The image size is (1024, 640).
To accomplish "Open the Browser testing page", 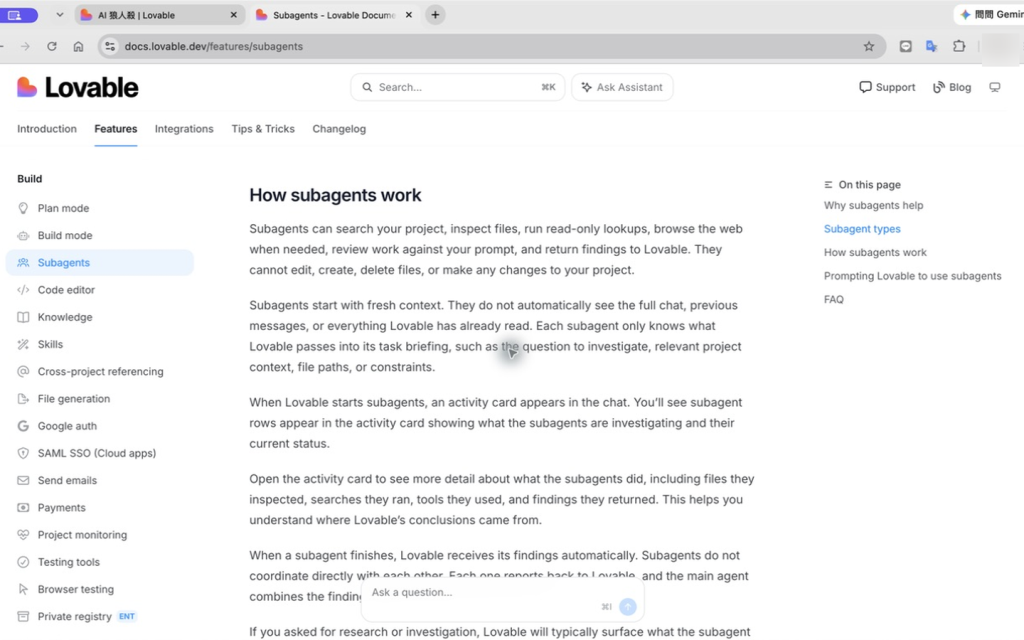I will (x=75, y=589).
